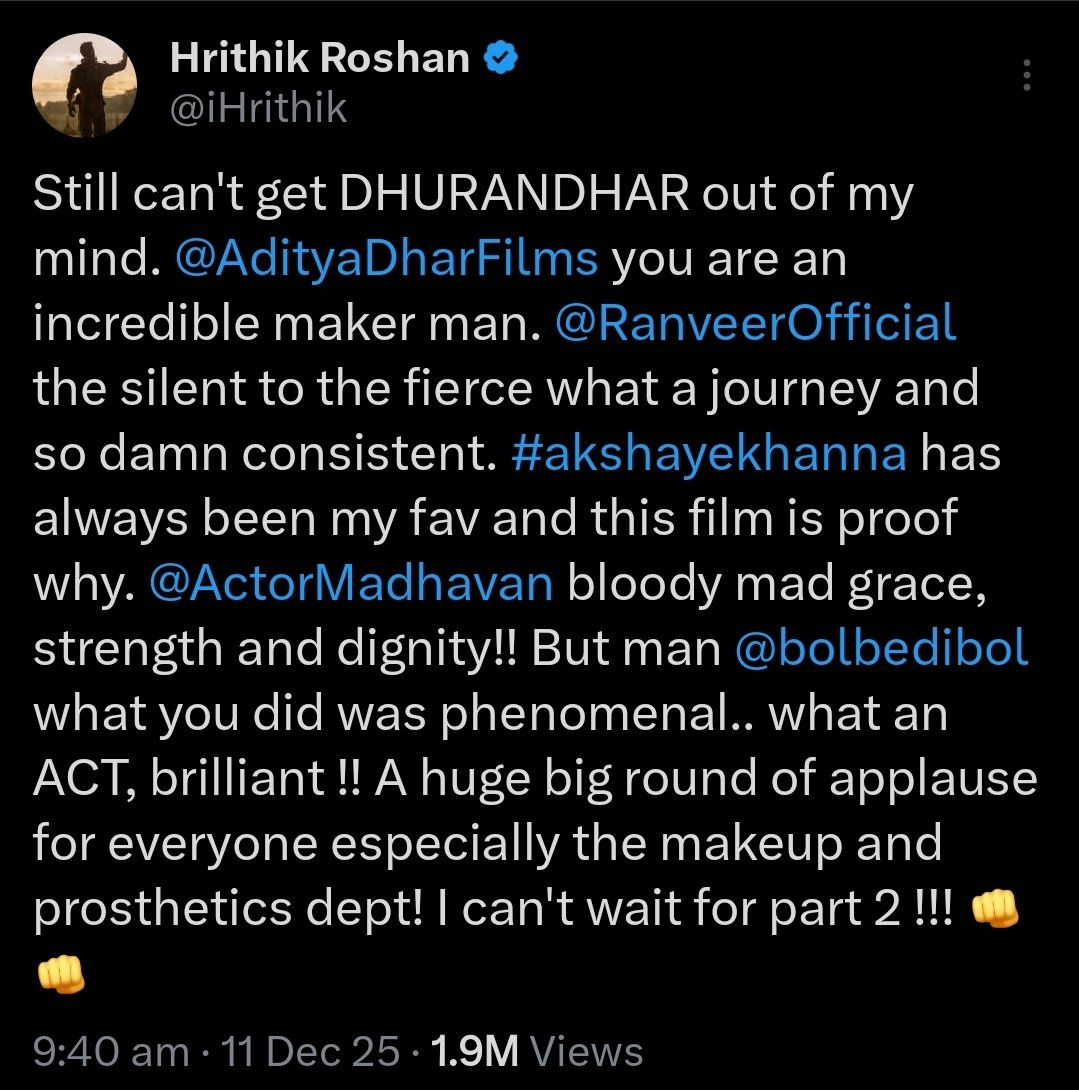Open the @RanveerOfficial mention
The image size is (1079, 1090).
pyautogui.click(x=755, y=324)
